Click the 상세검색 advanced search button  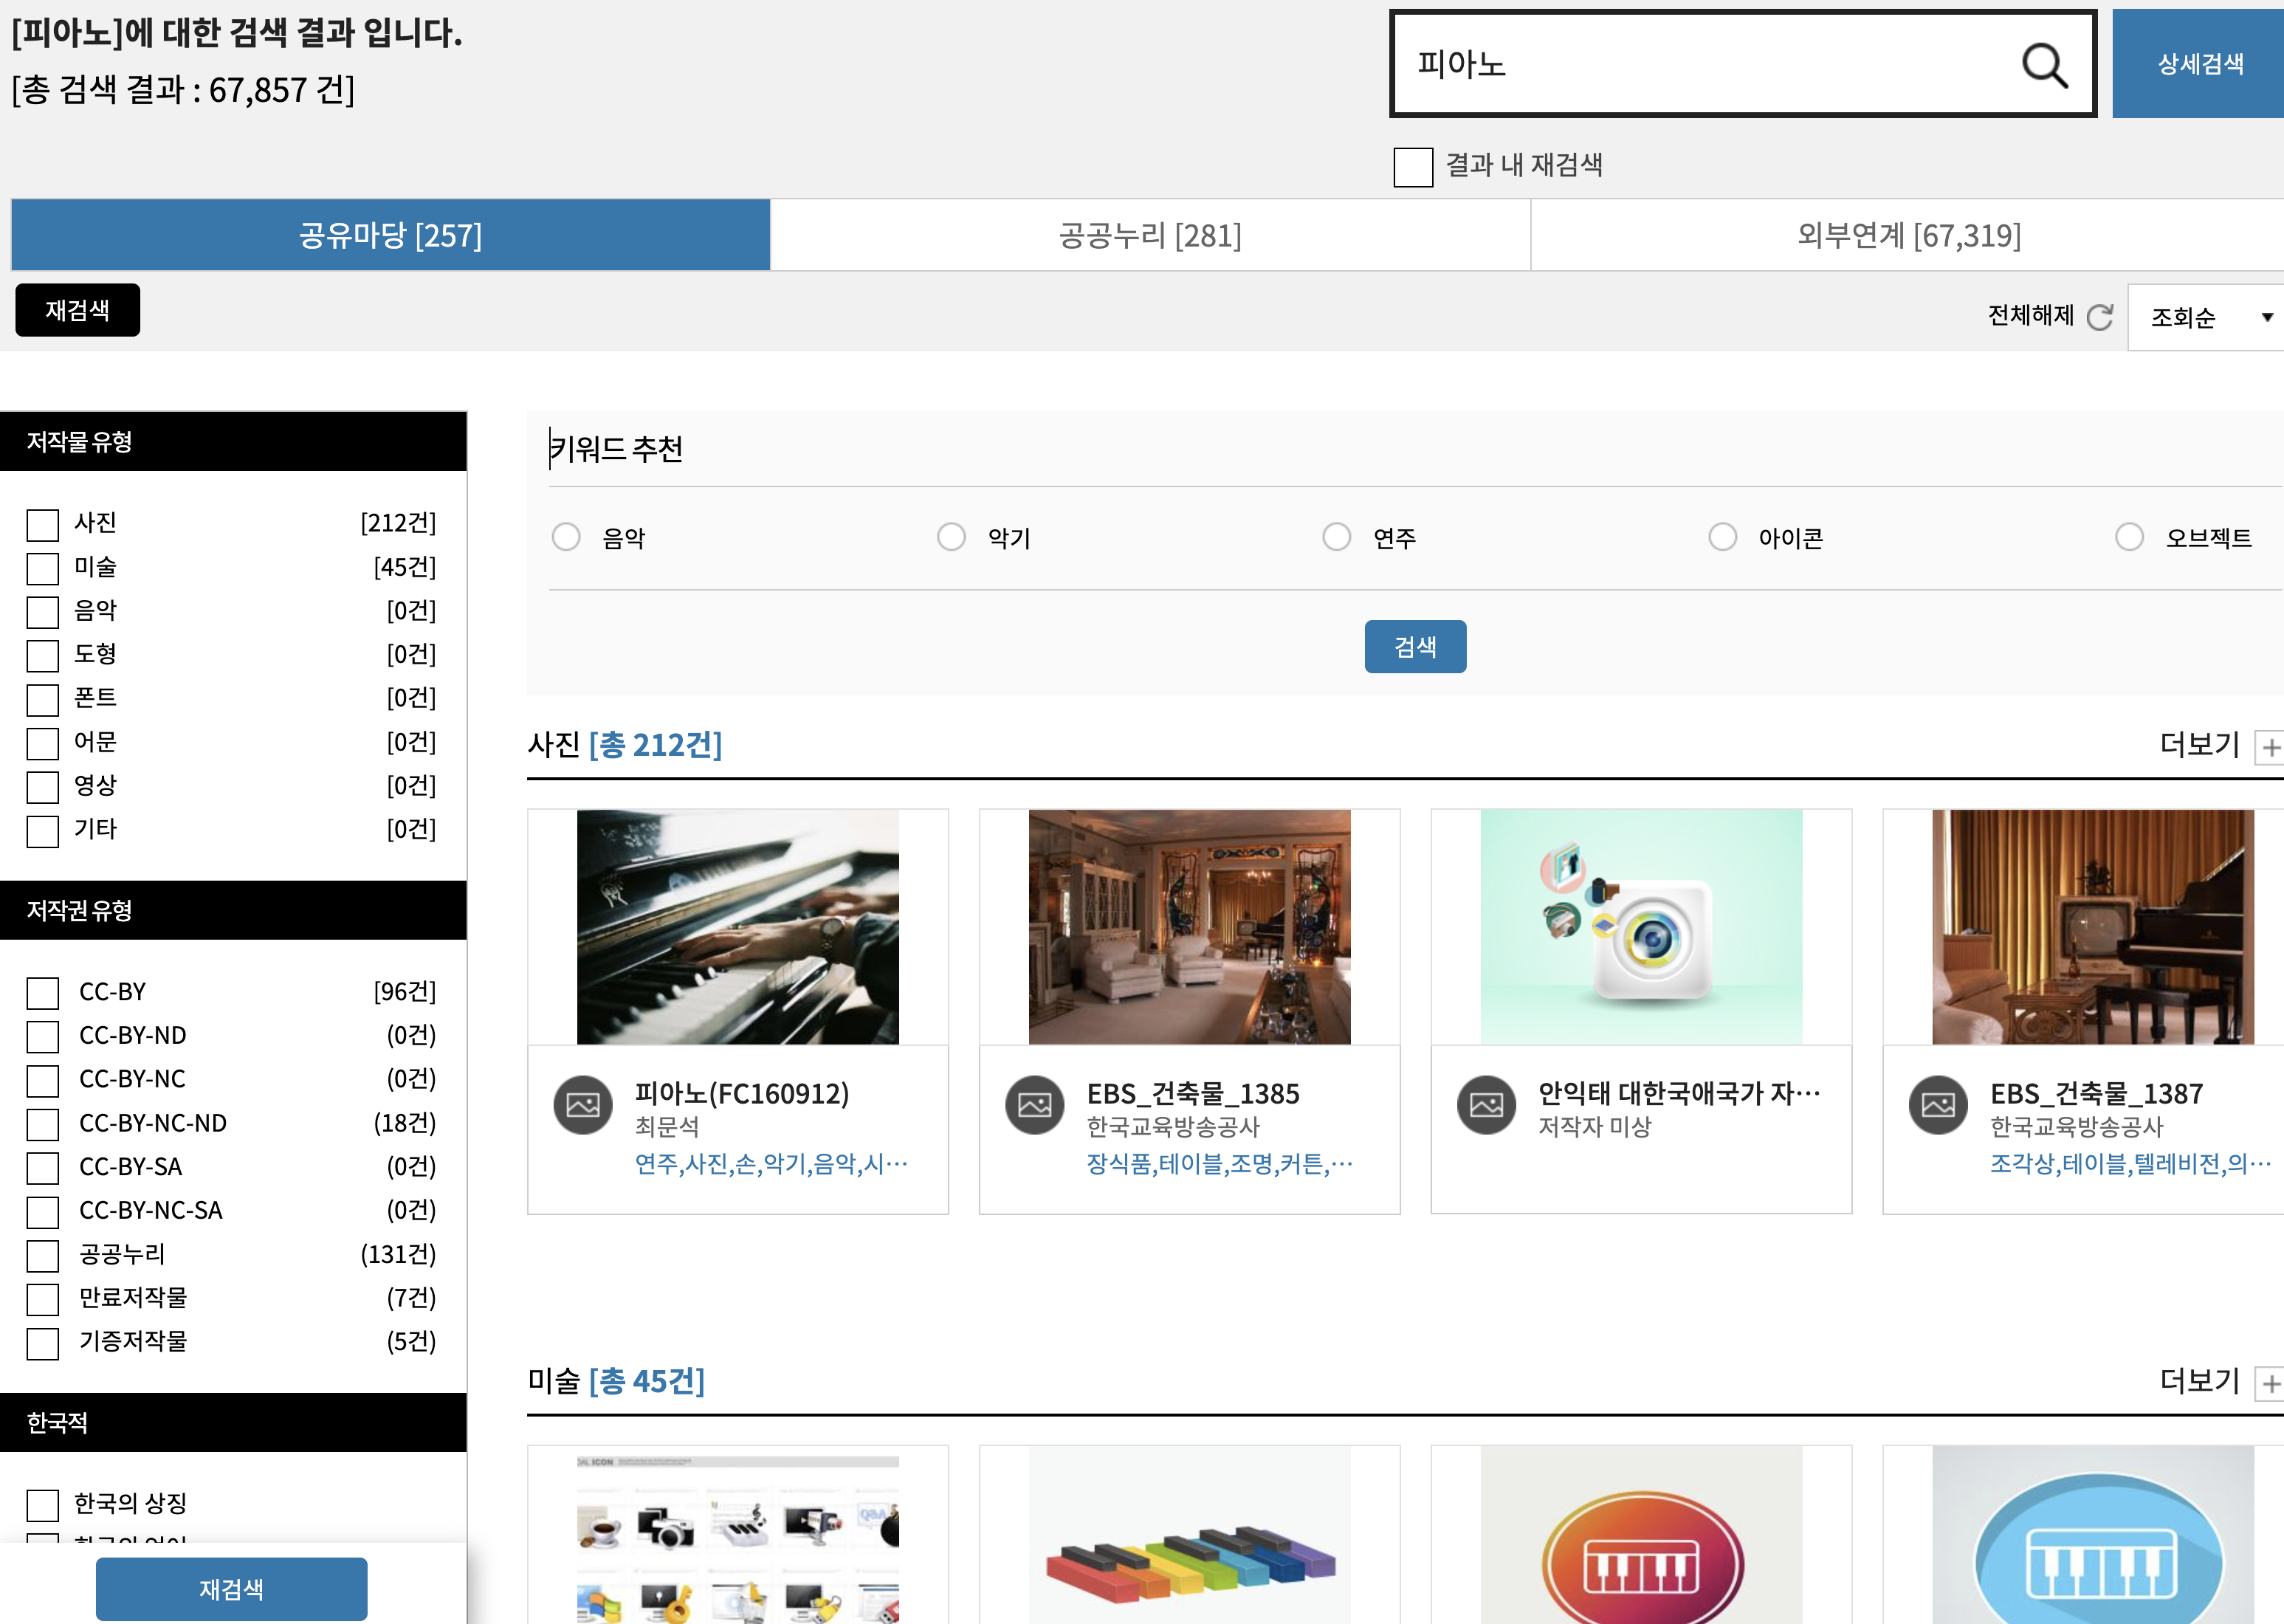tap(2199, 64)
